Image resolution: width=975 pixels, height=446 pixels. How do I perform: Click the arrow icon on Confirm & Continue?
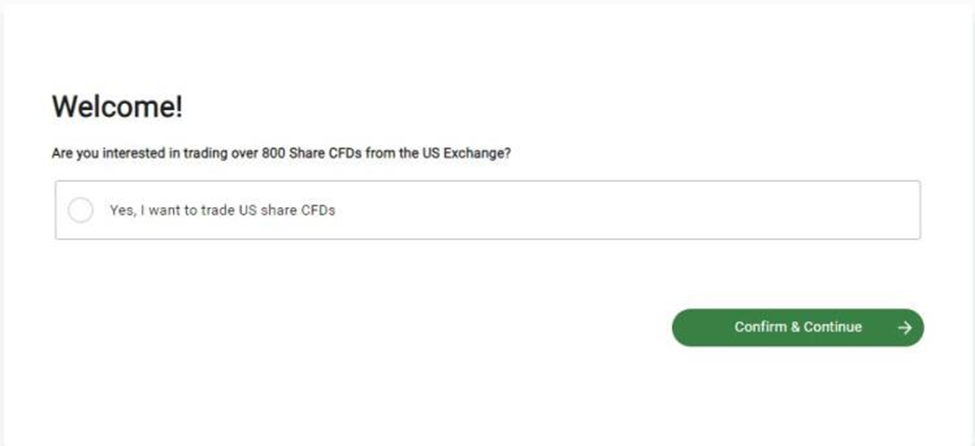tap(904, 327)
